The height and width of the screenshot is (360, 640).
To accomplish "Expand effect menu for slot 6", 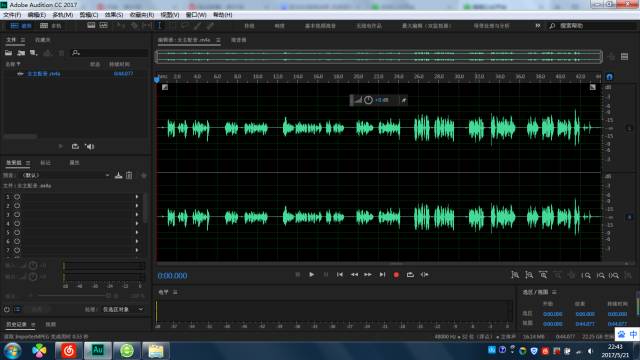I will [137, 242].
